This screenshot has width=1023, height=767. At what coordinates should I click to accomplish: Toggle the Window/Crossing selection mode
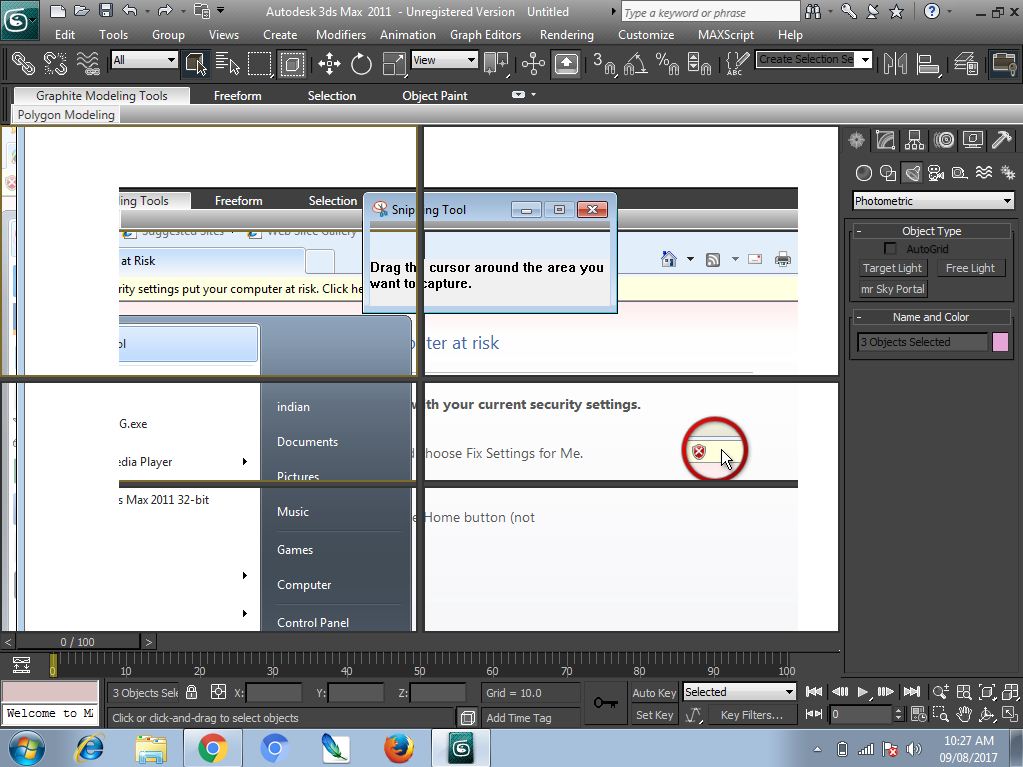pyautogui.click(x=292, y=63)
